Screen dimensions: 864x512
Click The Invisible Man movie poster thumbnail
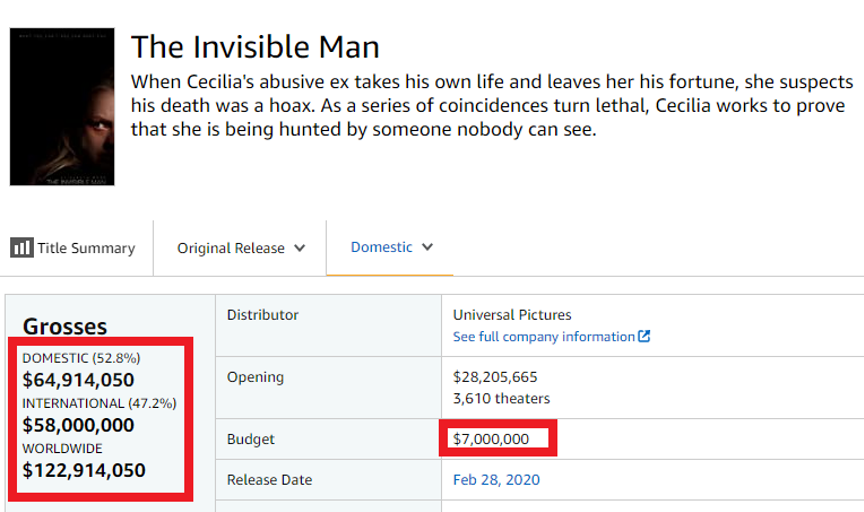click(x=62, y=107)
